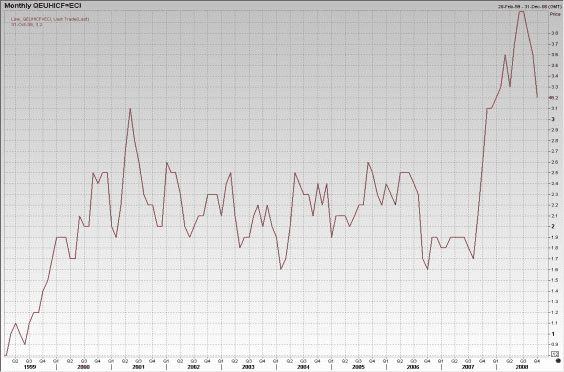Click the flat top of the 2008 peak

point(521,12)
